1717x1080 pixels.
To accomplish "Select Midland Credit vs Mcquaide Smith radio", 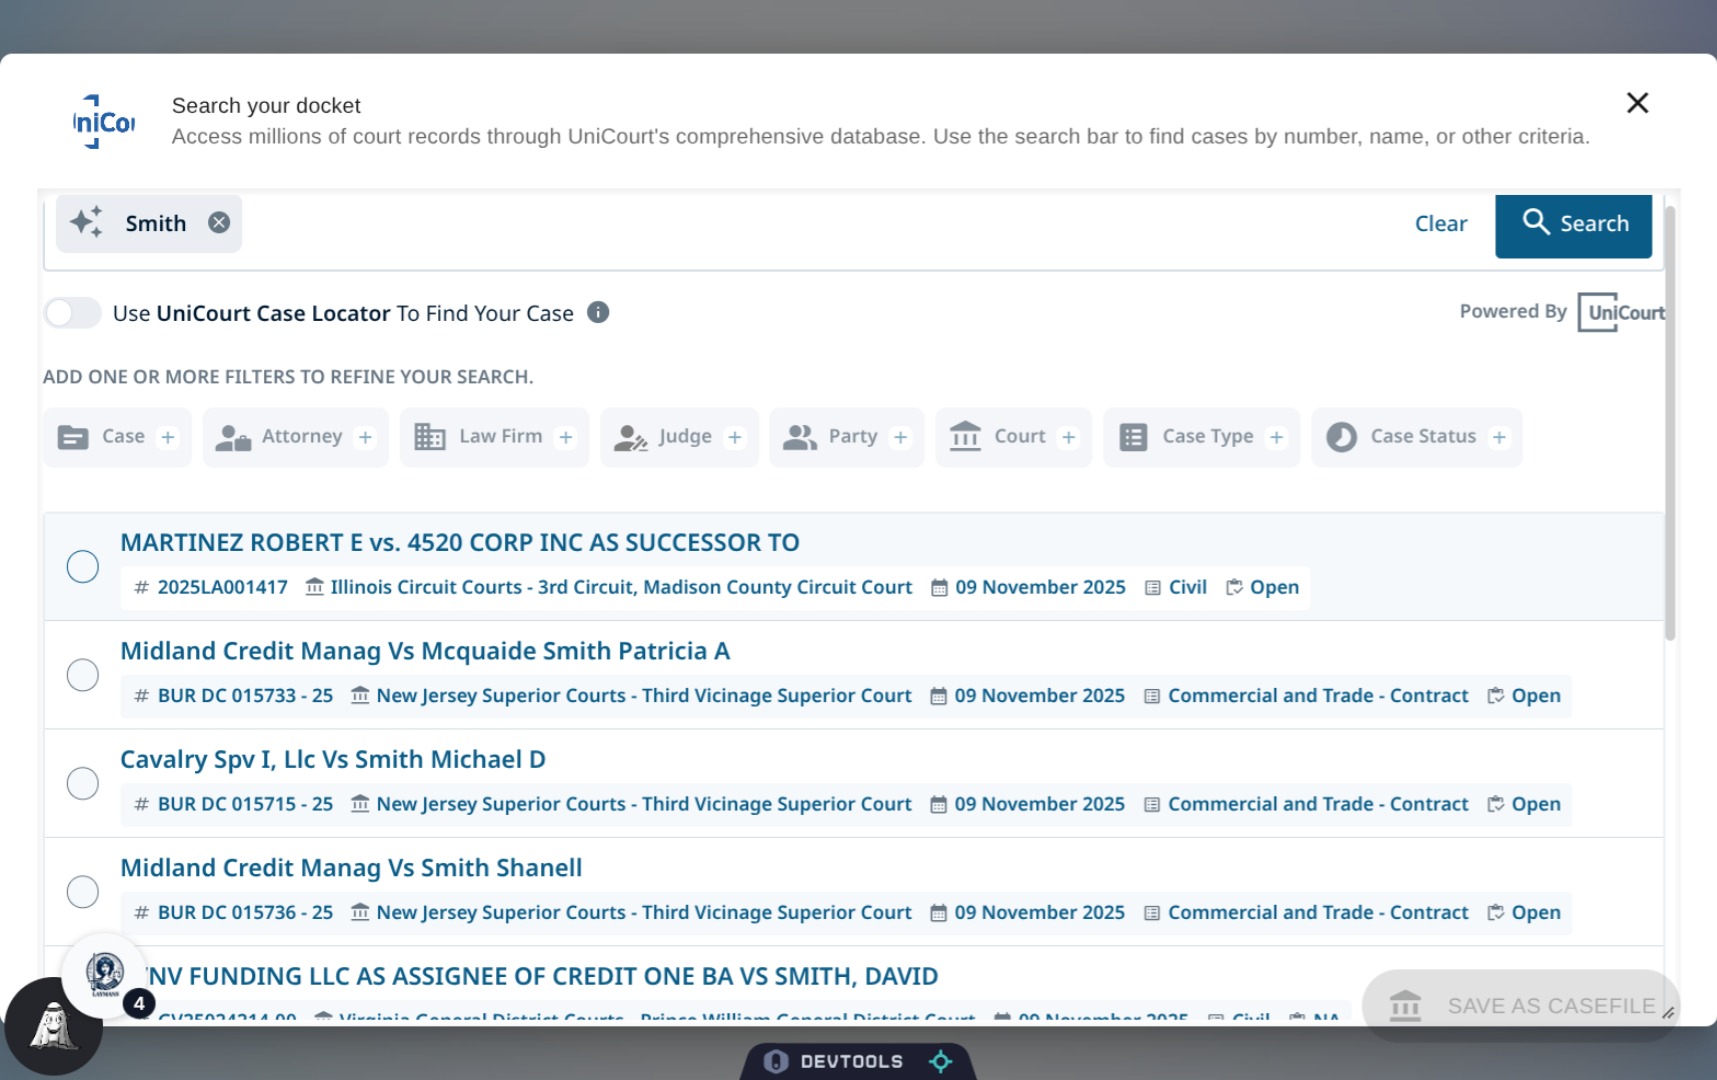I will pyautogui.click(x=83, y=675).
